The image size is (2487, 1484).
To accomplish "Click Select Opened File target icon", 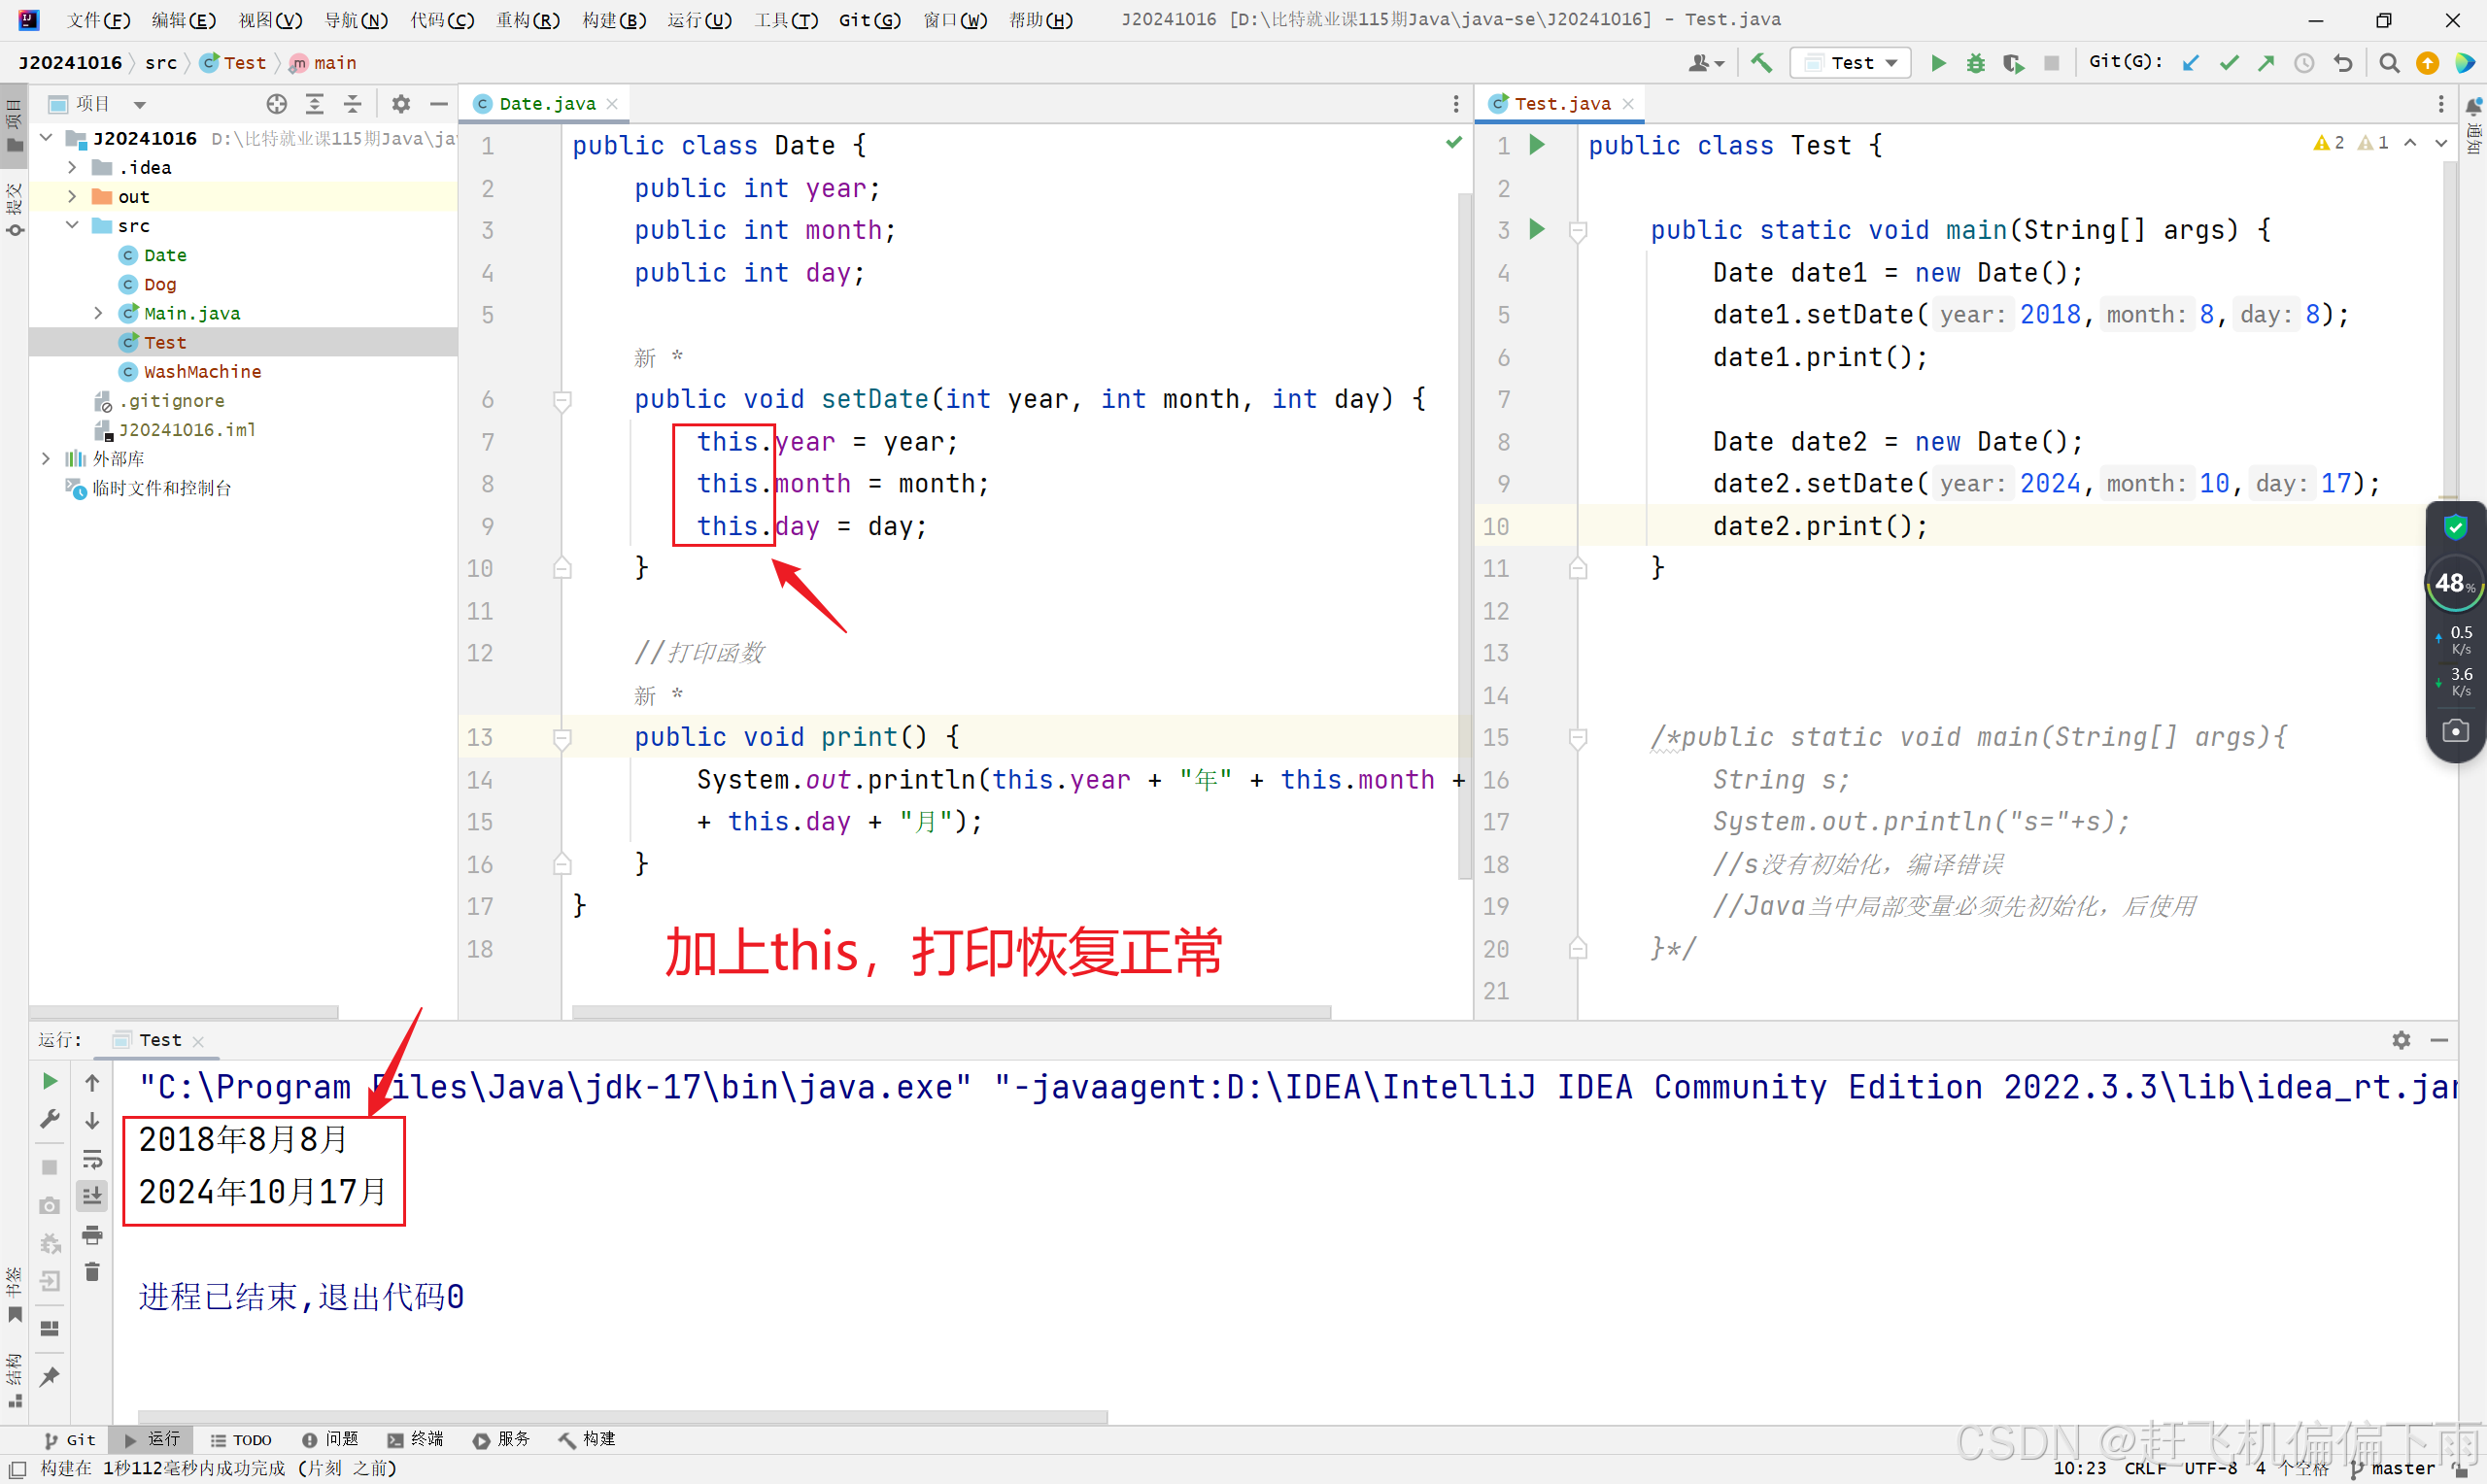I will 276,104.
